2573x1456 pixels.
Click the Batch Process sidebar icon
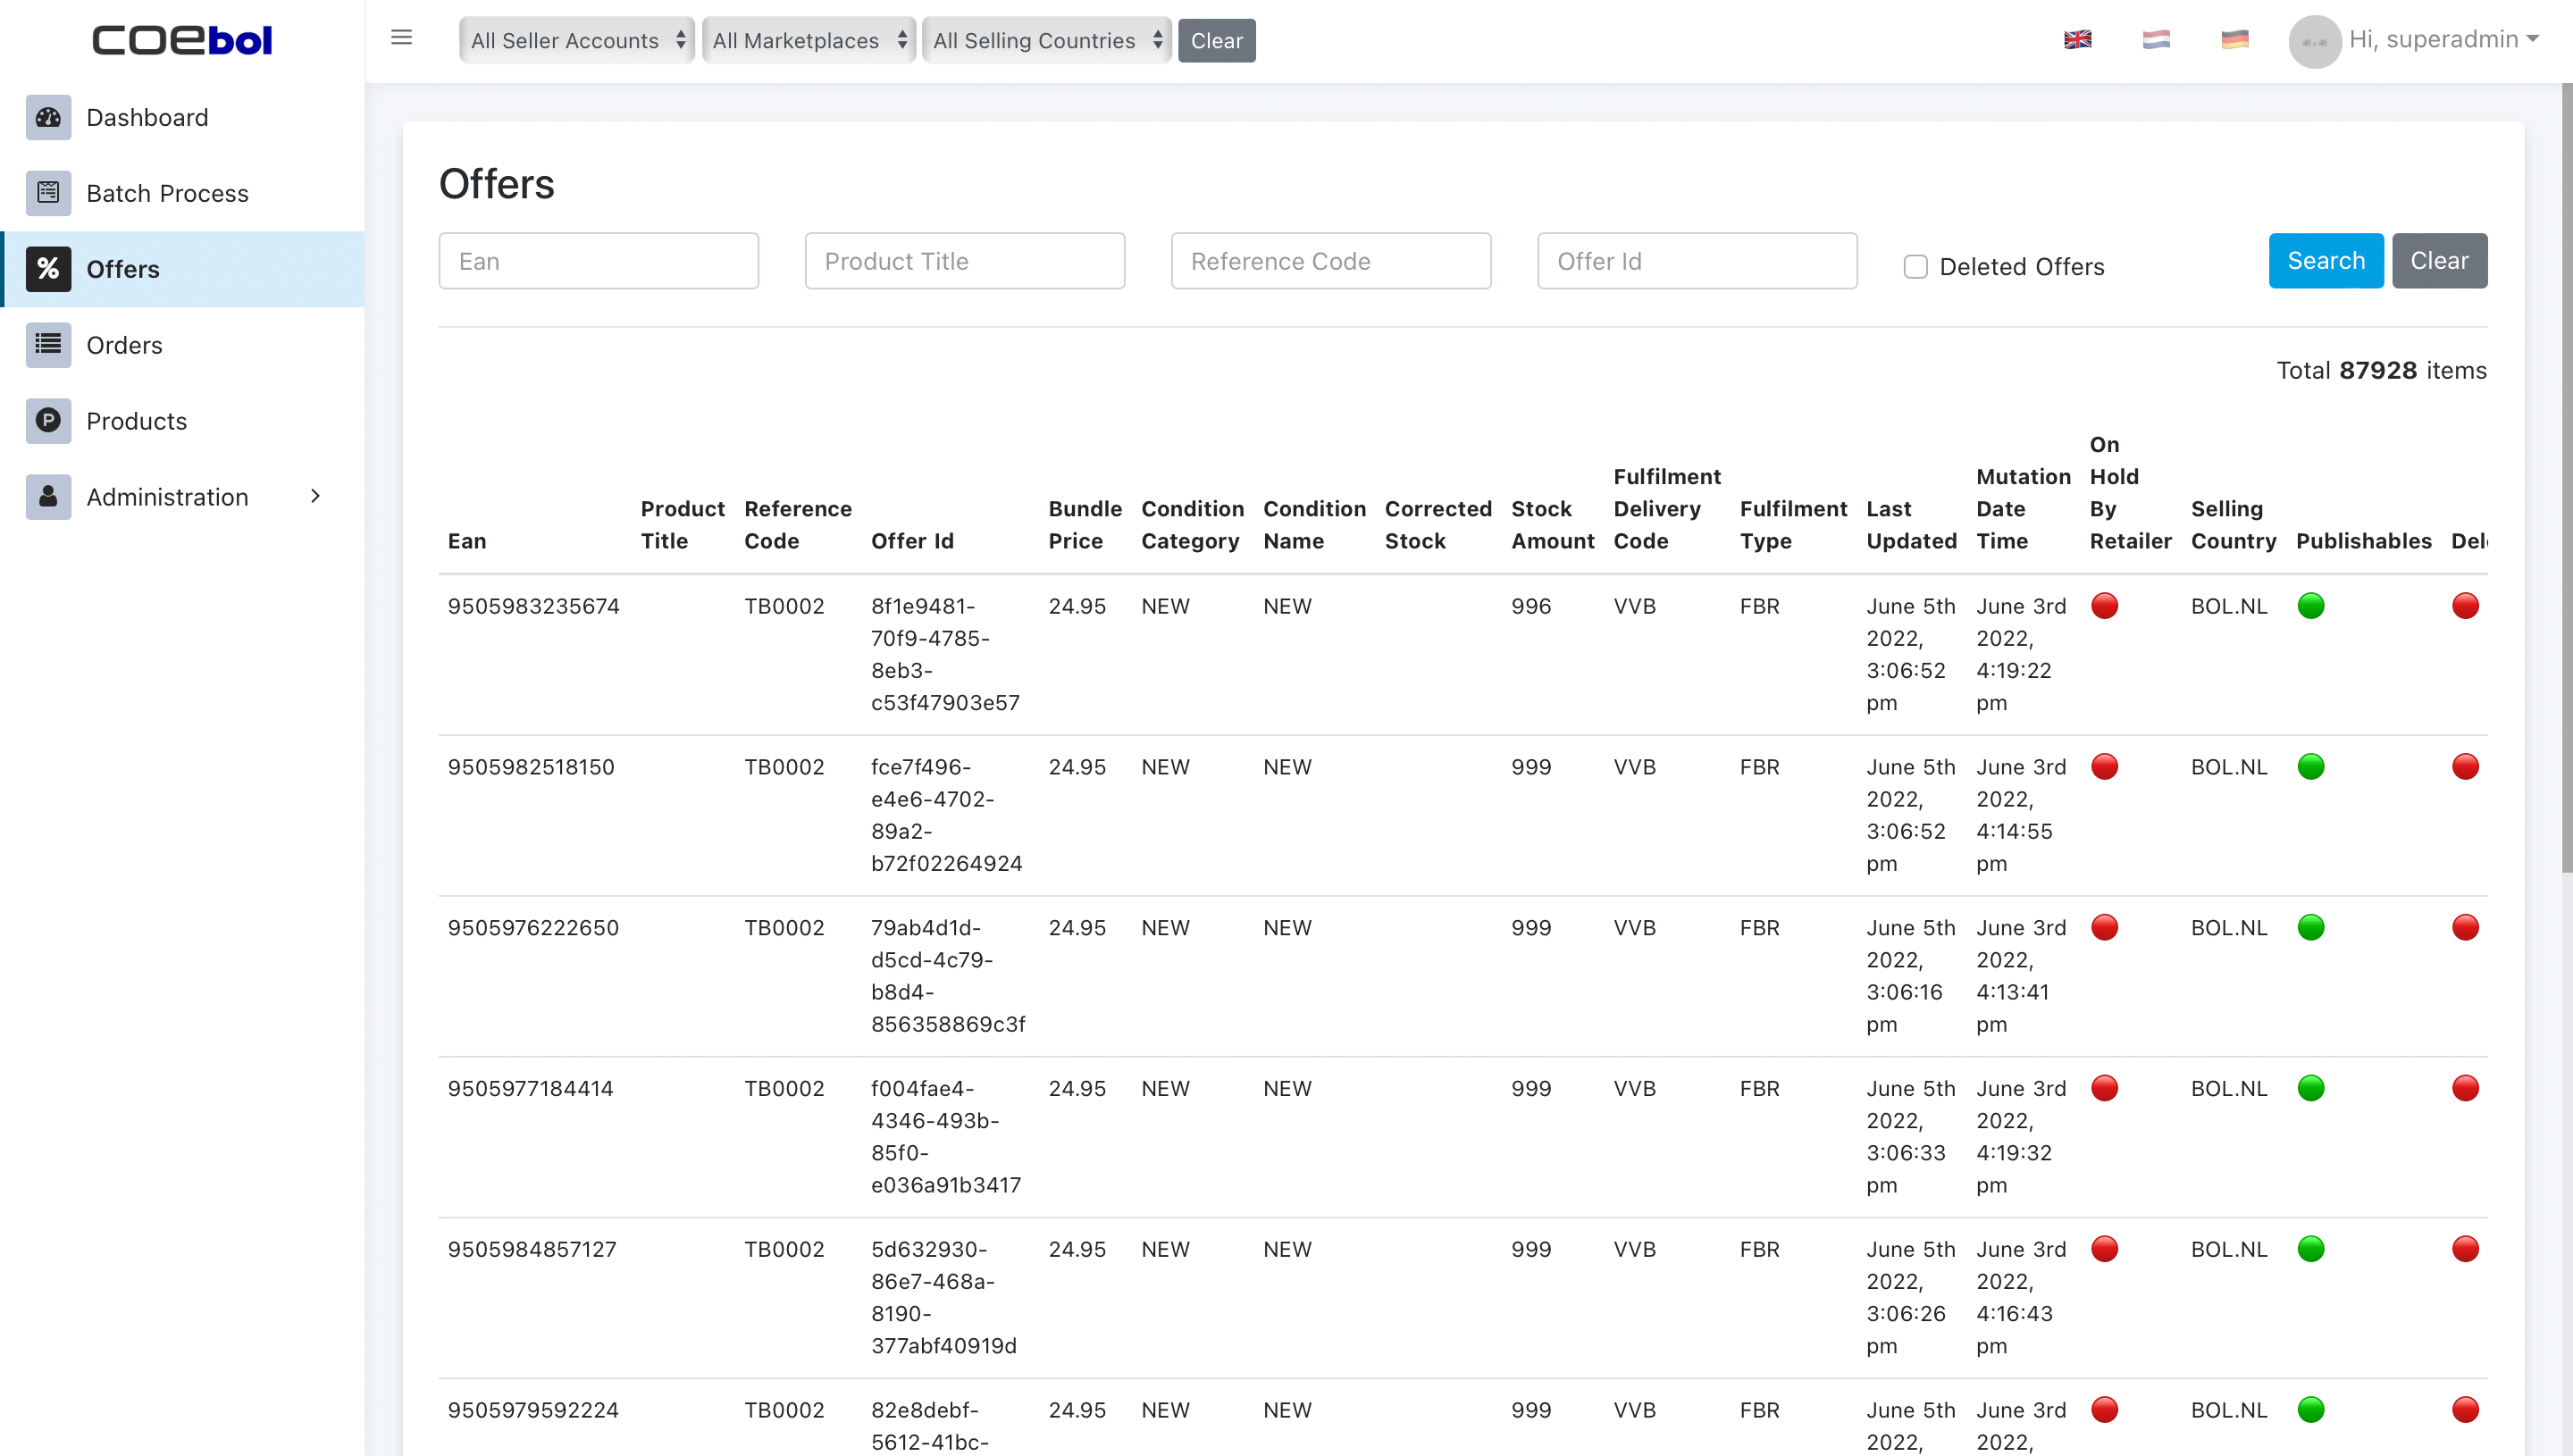pyautogui.click(x=48, y=193)
